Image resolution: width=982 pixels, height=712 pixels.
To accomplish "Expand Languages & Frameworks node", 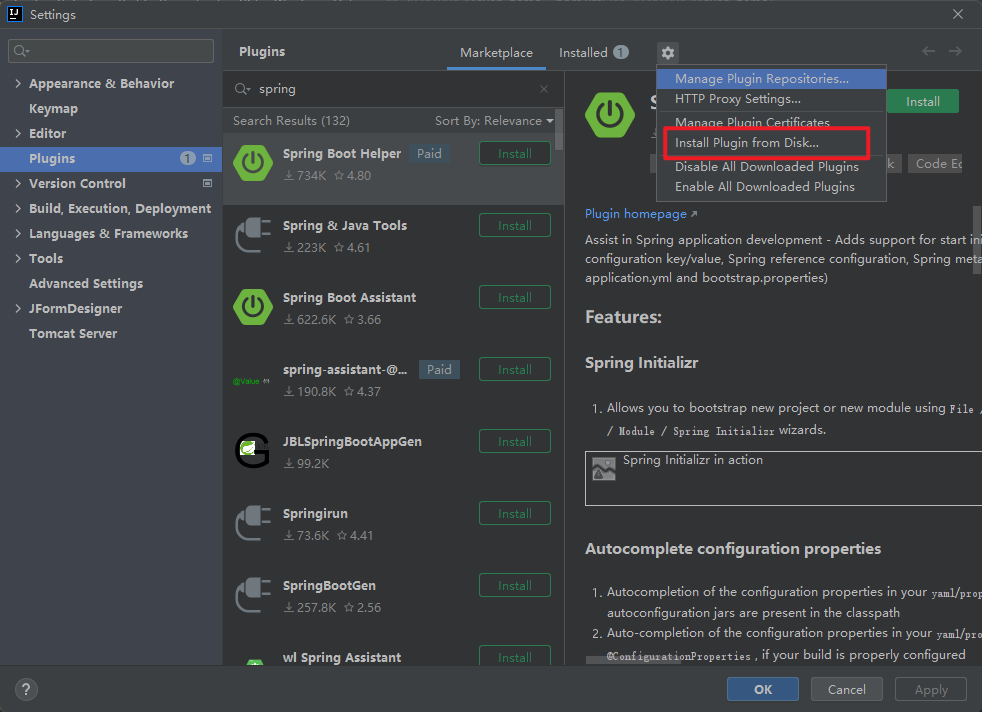I will tap(18, 234).
